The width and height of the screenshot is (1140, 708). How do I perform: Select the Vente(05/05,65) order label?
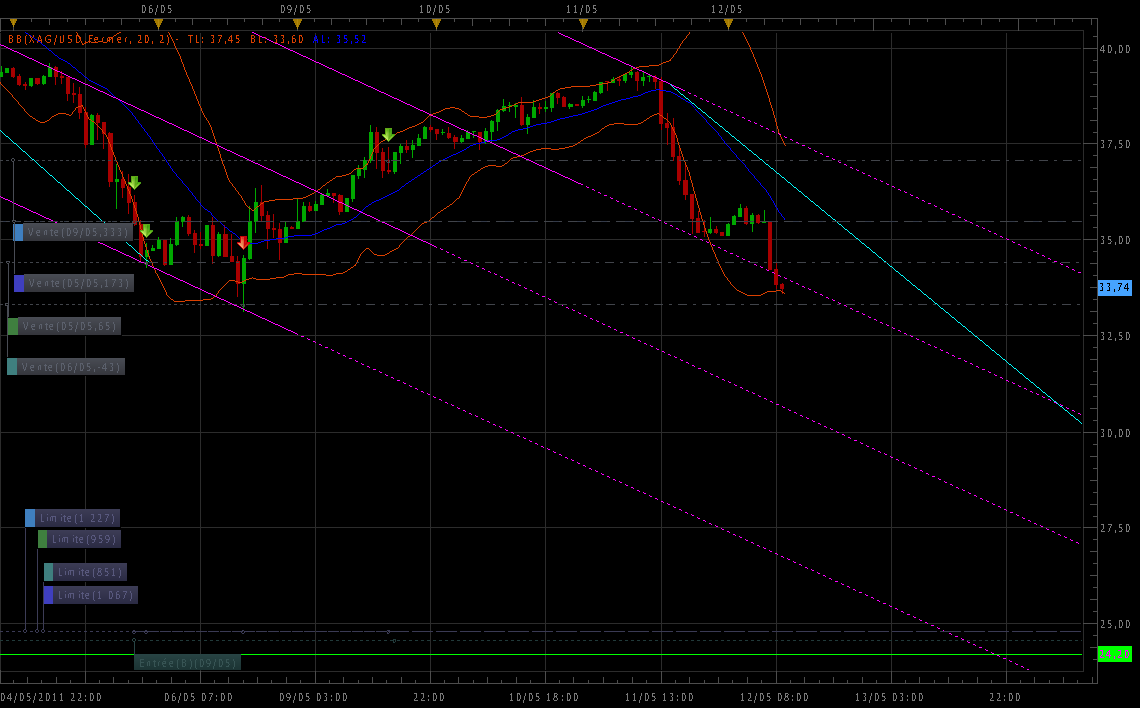point(69,326)
